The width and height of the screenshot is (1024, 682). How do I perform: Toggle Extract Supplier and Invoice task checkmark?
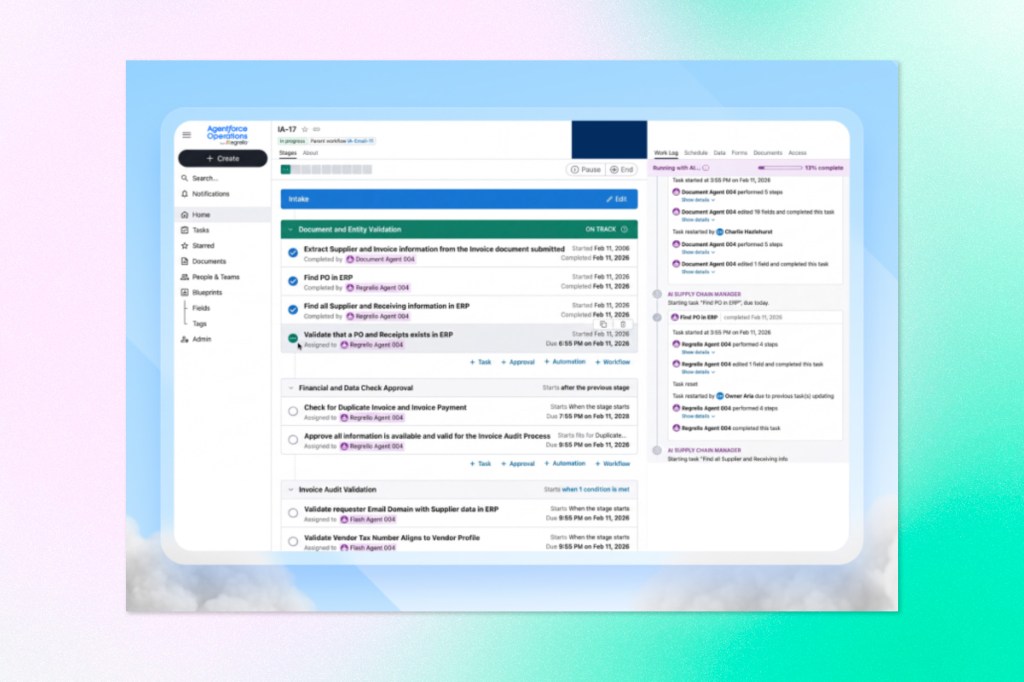[293, 253]
